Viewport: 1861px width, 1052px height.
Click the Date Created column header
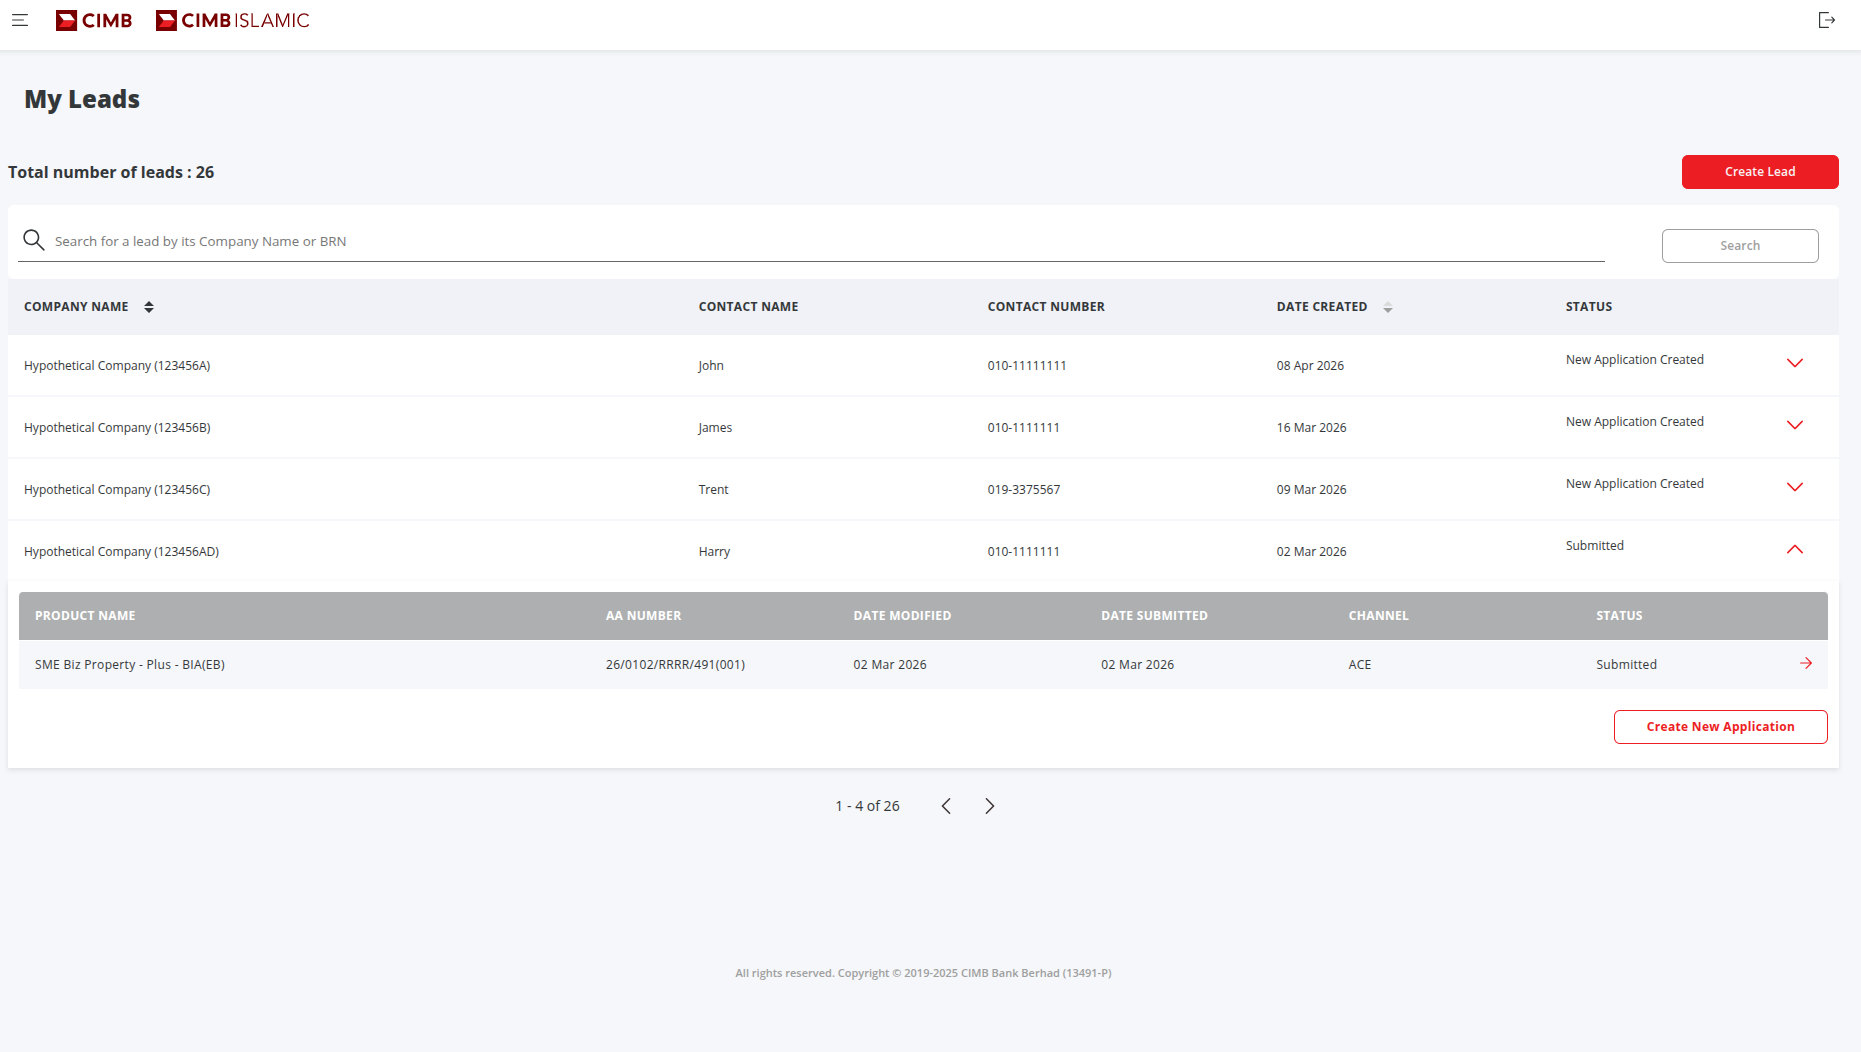click(x=1321, y=307)
